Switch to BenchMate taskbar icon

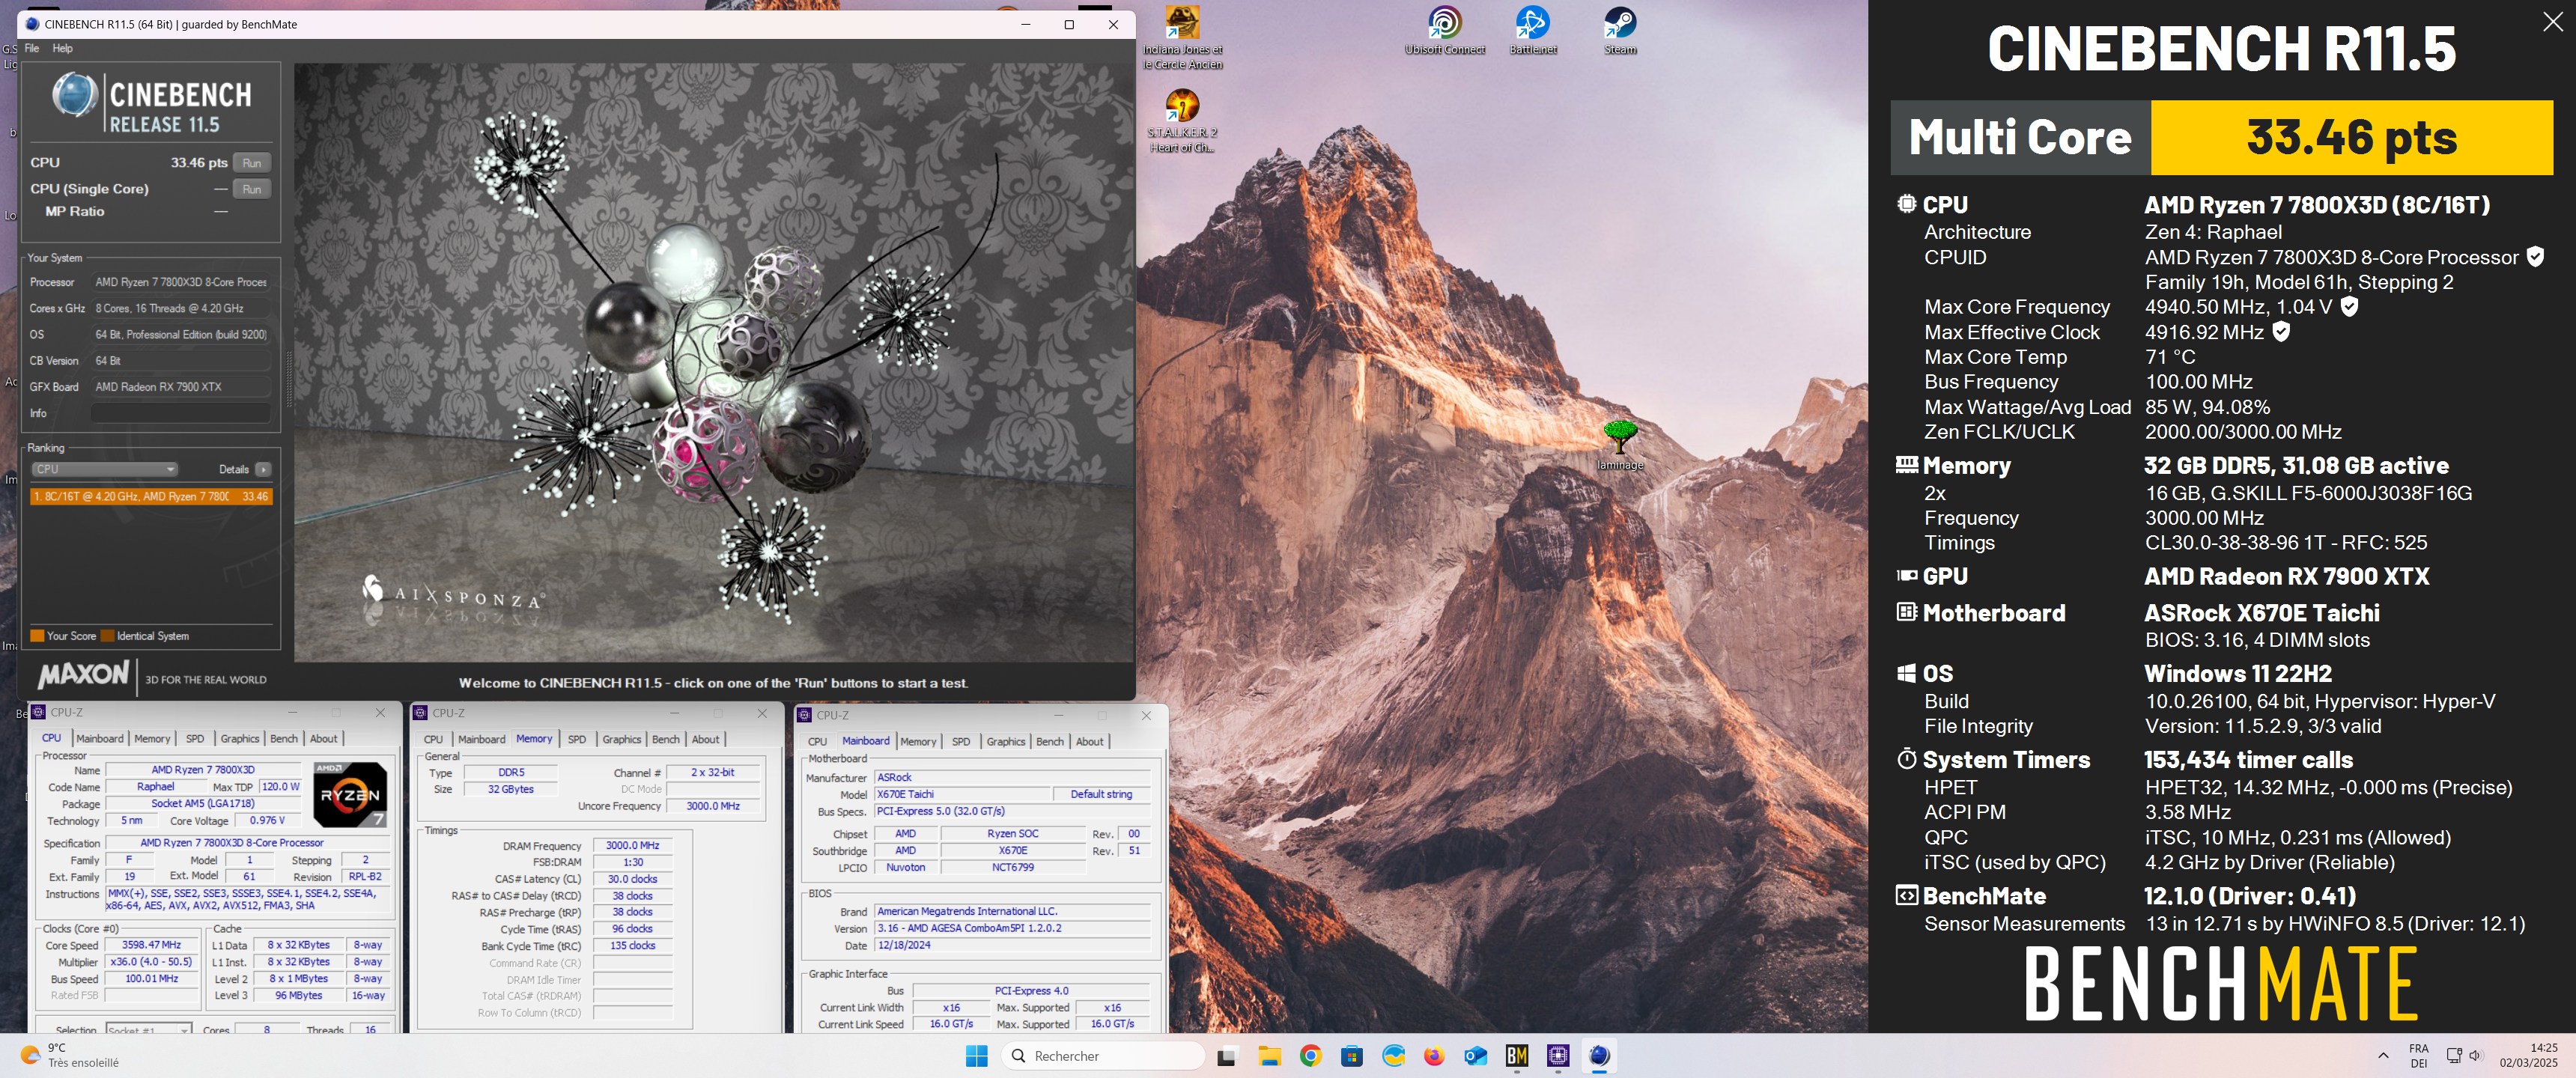[1517, 1055]
